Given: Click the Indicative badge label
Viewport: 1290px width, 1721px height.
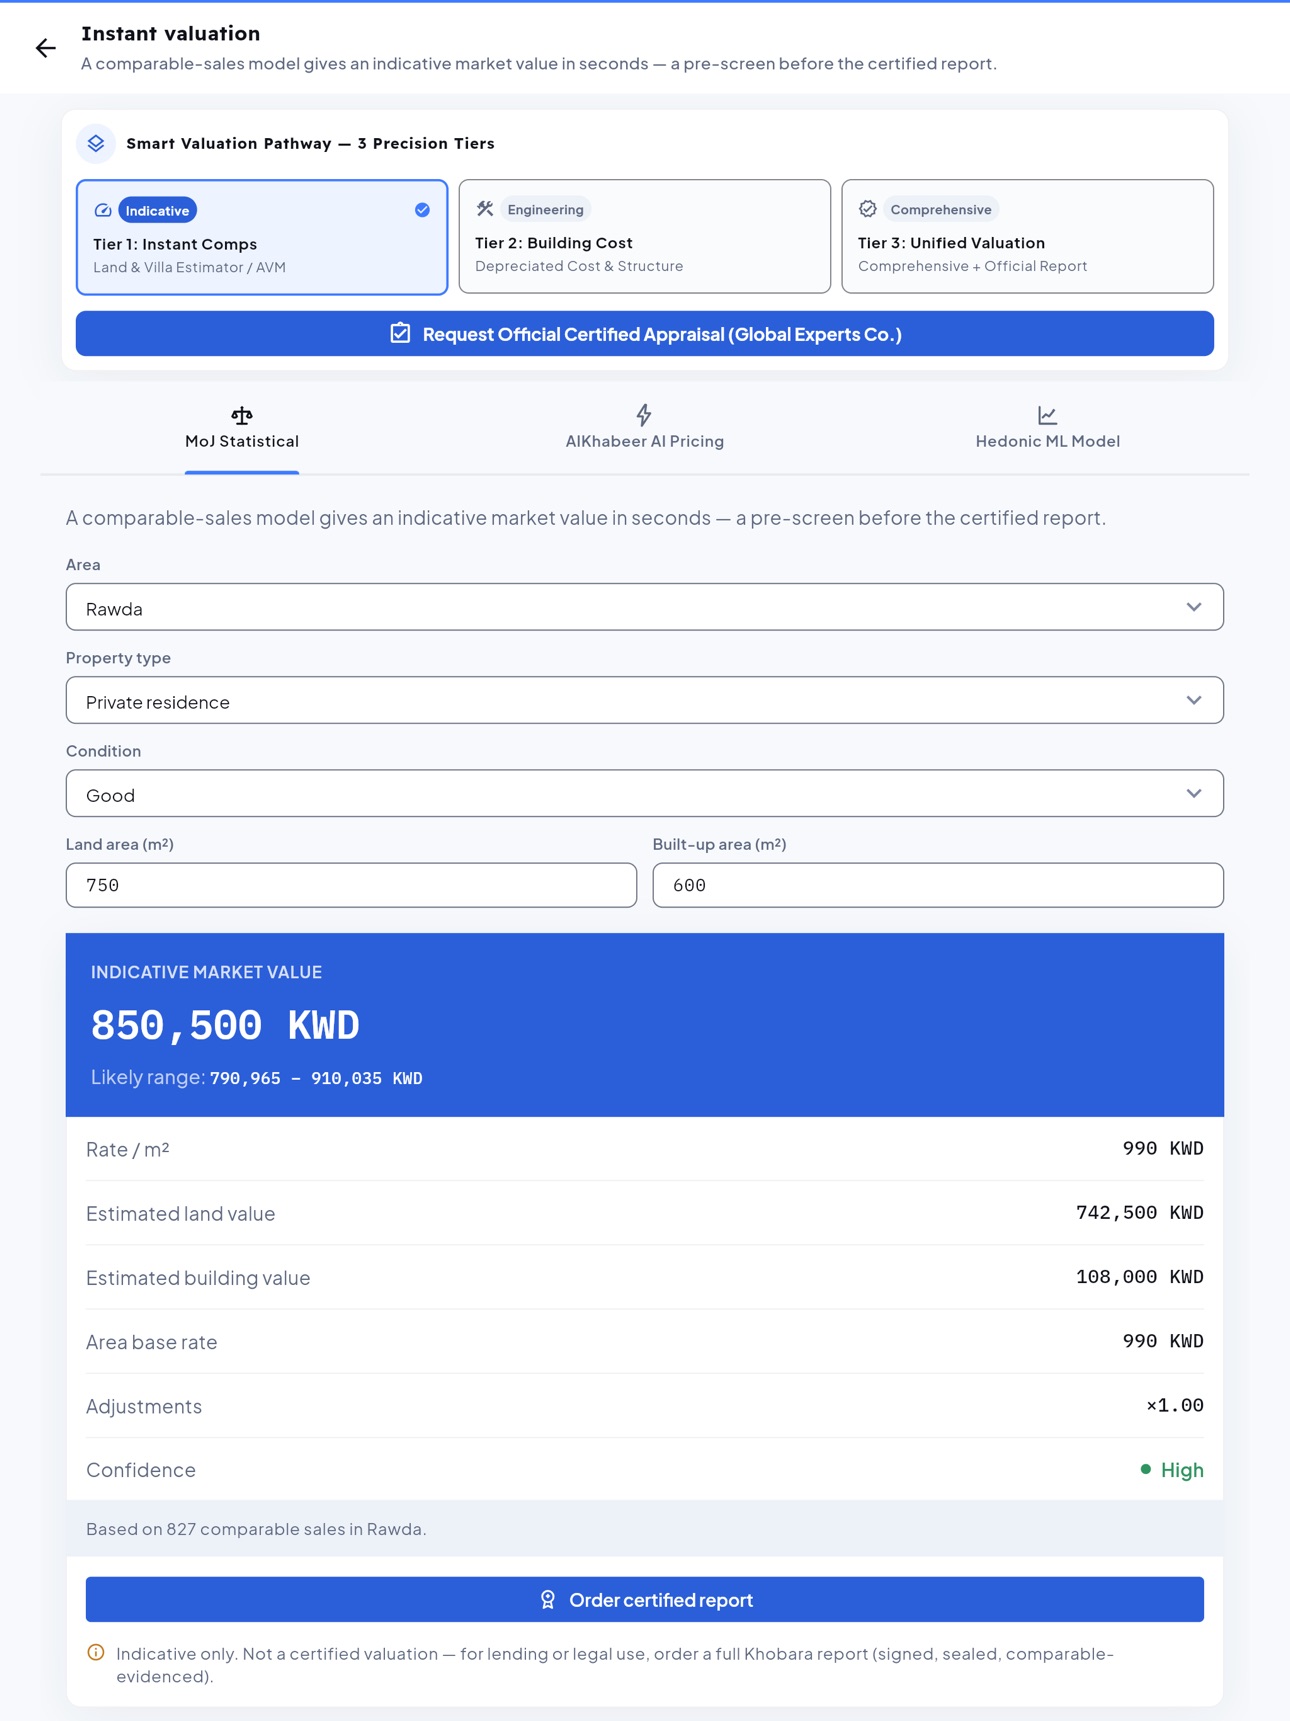Looking at the screenshot, I should pos(157,210).
